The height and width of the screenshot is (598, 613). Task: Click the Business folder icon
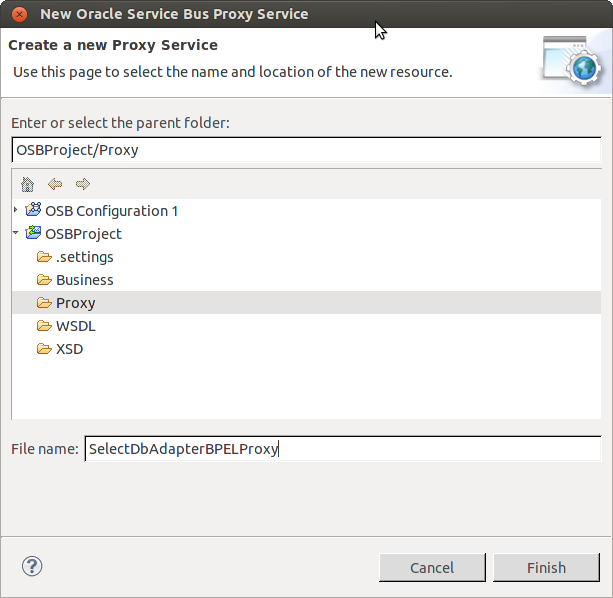(44, 280)
